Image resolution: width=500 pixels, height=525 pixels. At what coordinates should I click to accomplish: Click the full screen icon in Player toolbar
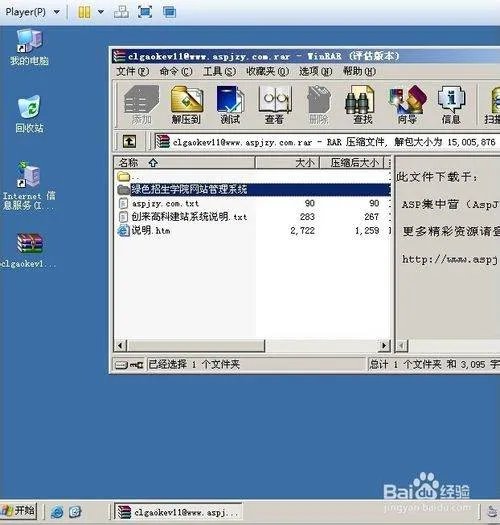[145, 12]
